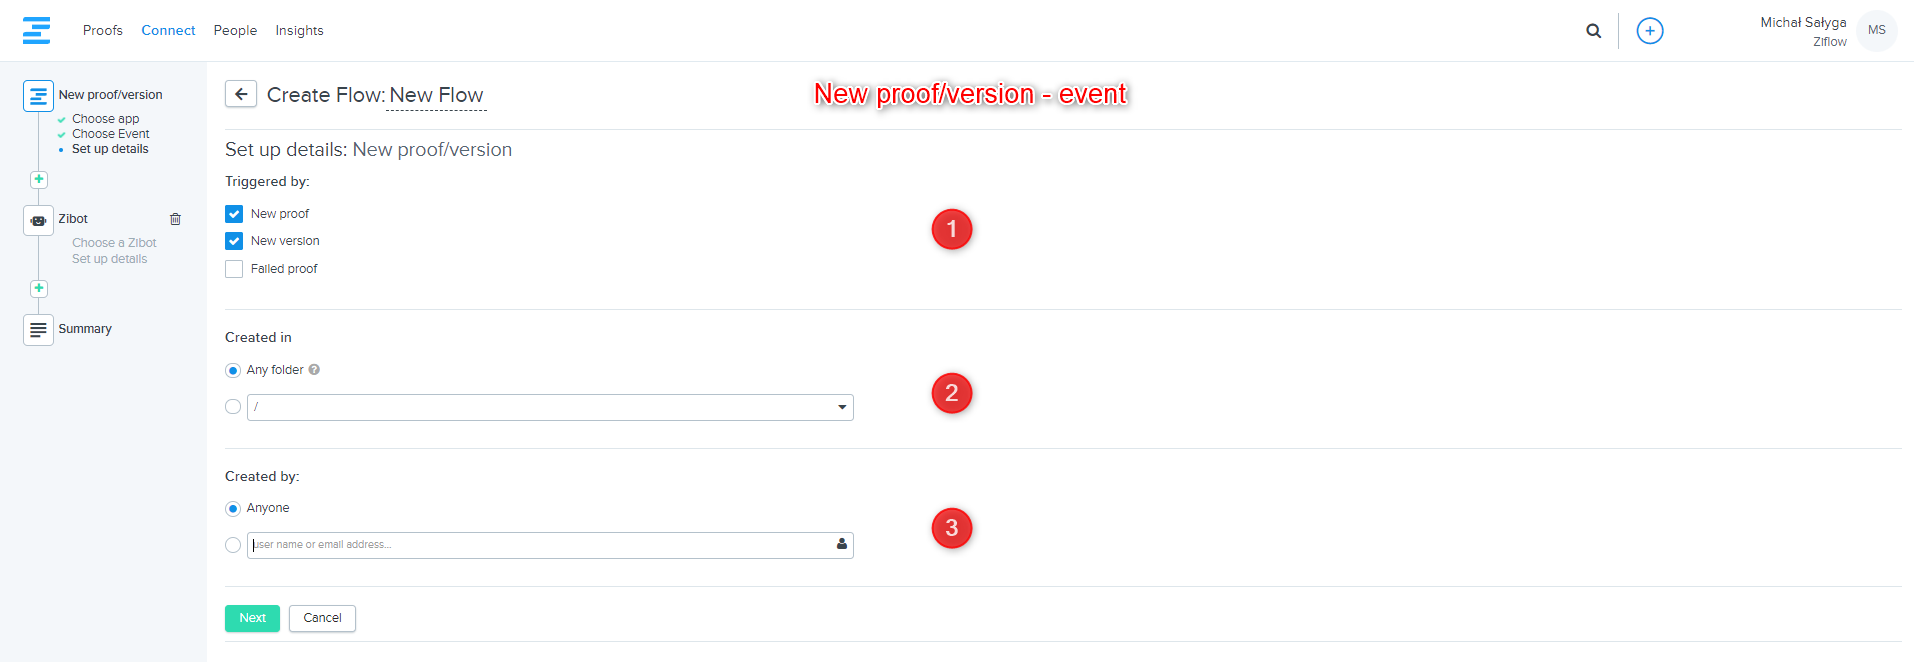Delete Zibot step with trash icon
This screenshot has height=662, width=1914.
pyautogui.click(x=175, y=219)
